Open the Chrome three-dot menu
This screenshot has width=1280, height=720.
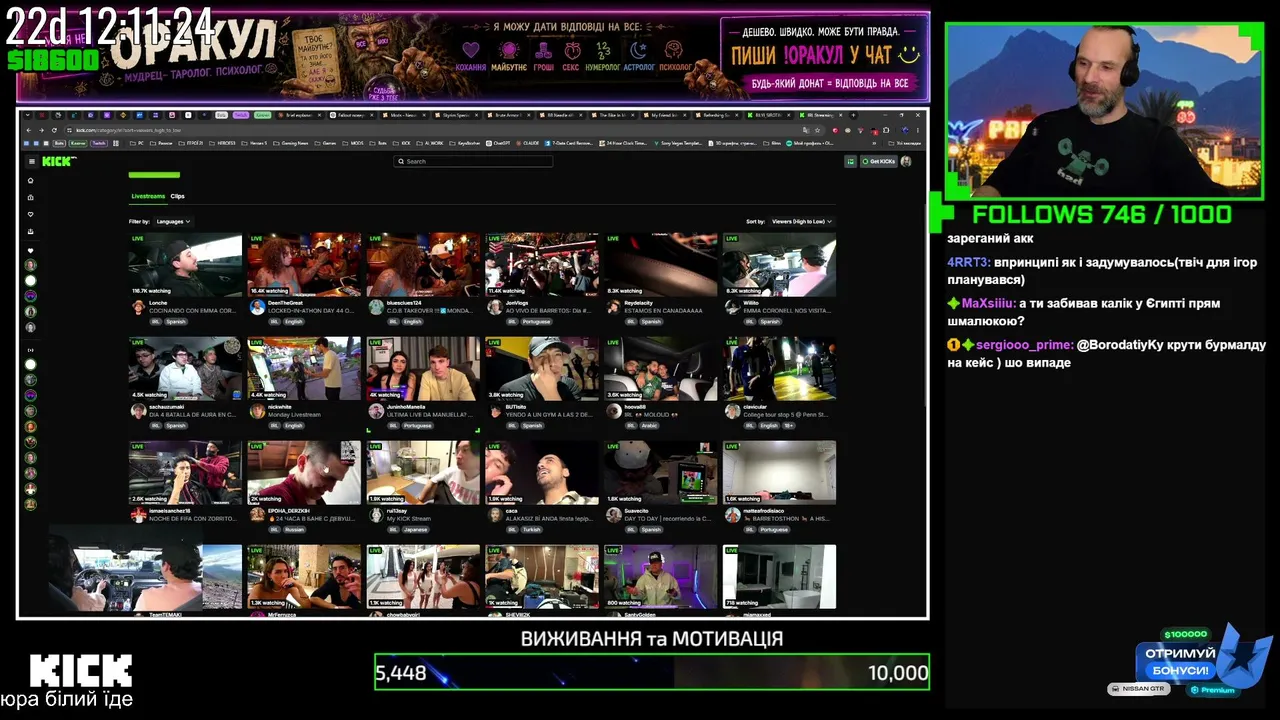tap(918, 130)
